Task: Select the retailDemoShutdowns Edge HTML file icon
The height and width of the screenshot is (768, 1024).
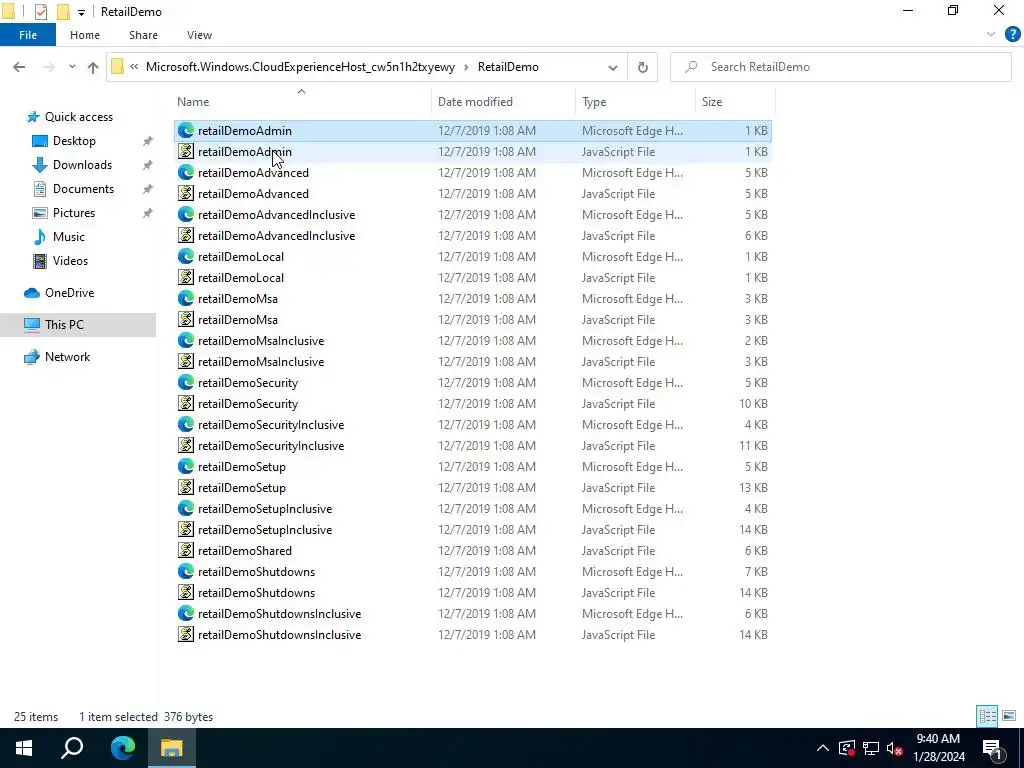Action: tap(186, 571)
